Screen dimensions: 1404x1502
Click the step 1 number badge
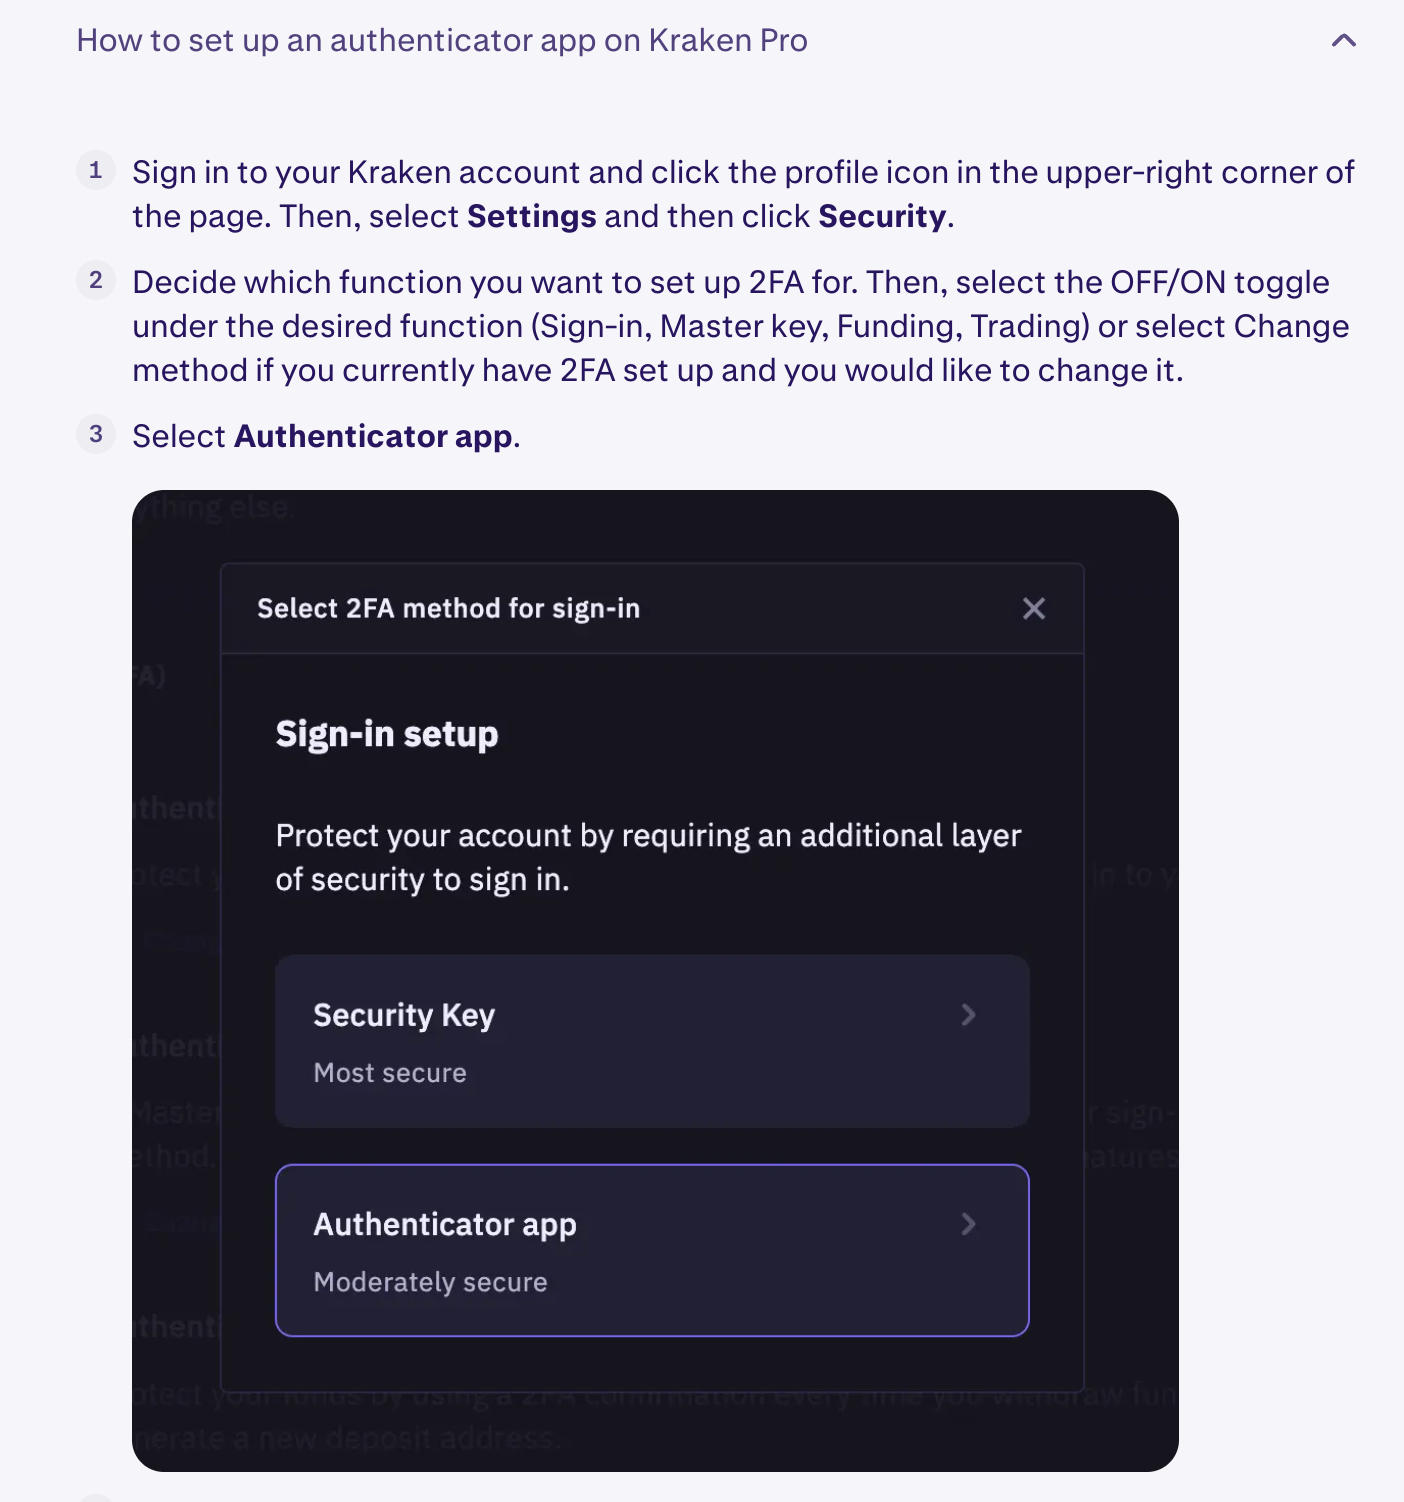[x=96, y=170]
